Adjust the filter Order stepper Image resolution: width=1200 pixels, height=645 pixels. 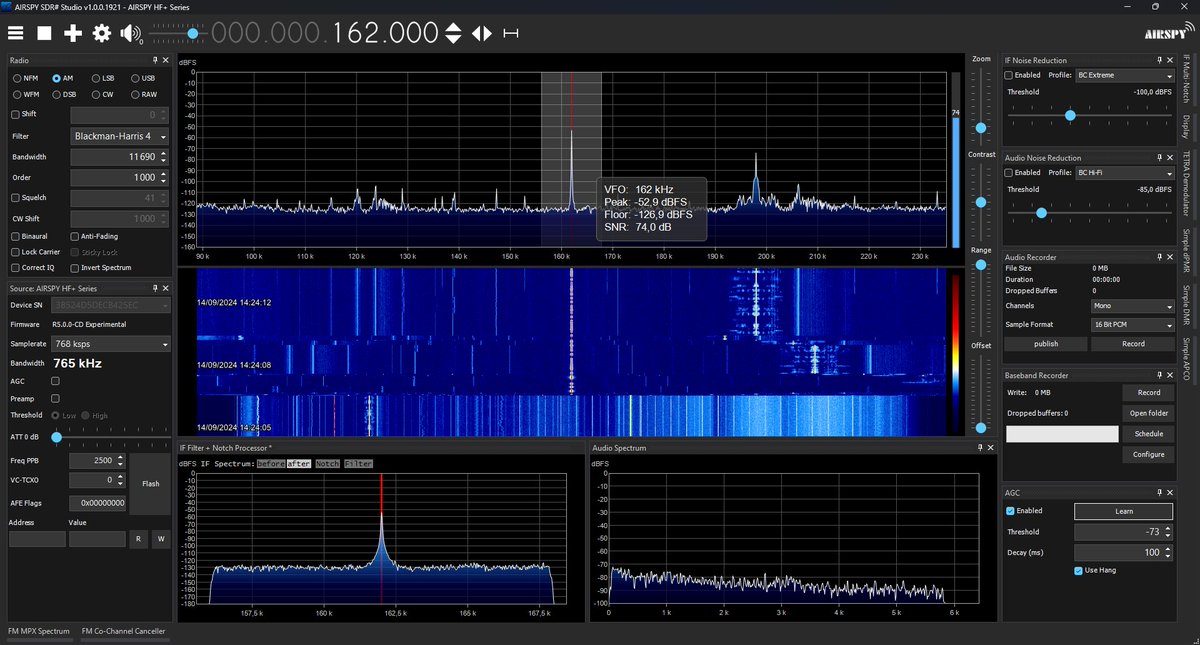pos(163,177)
